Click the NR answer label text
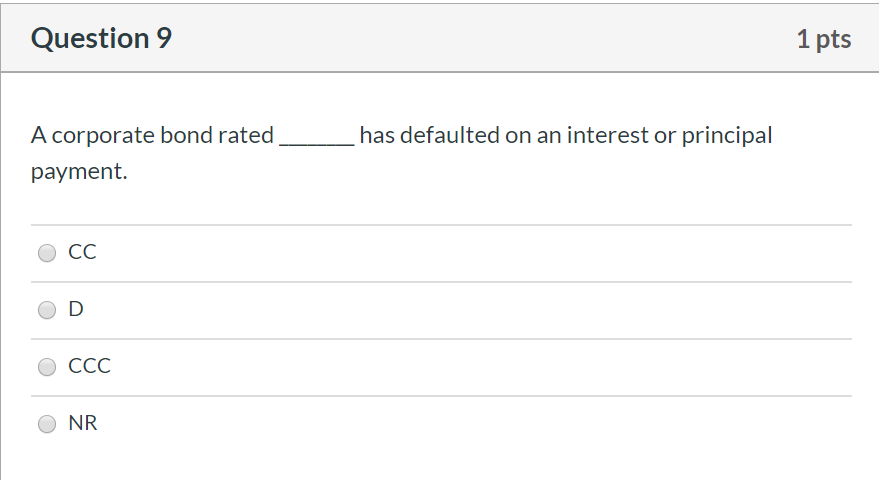The width and height of the screenshot is (879, 480). pos(83,424)
